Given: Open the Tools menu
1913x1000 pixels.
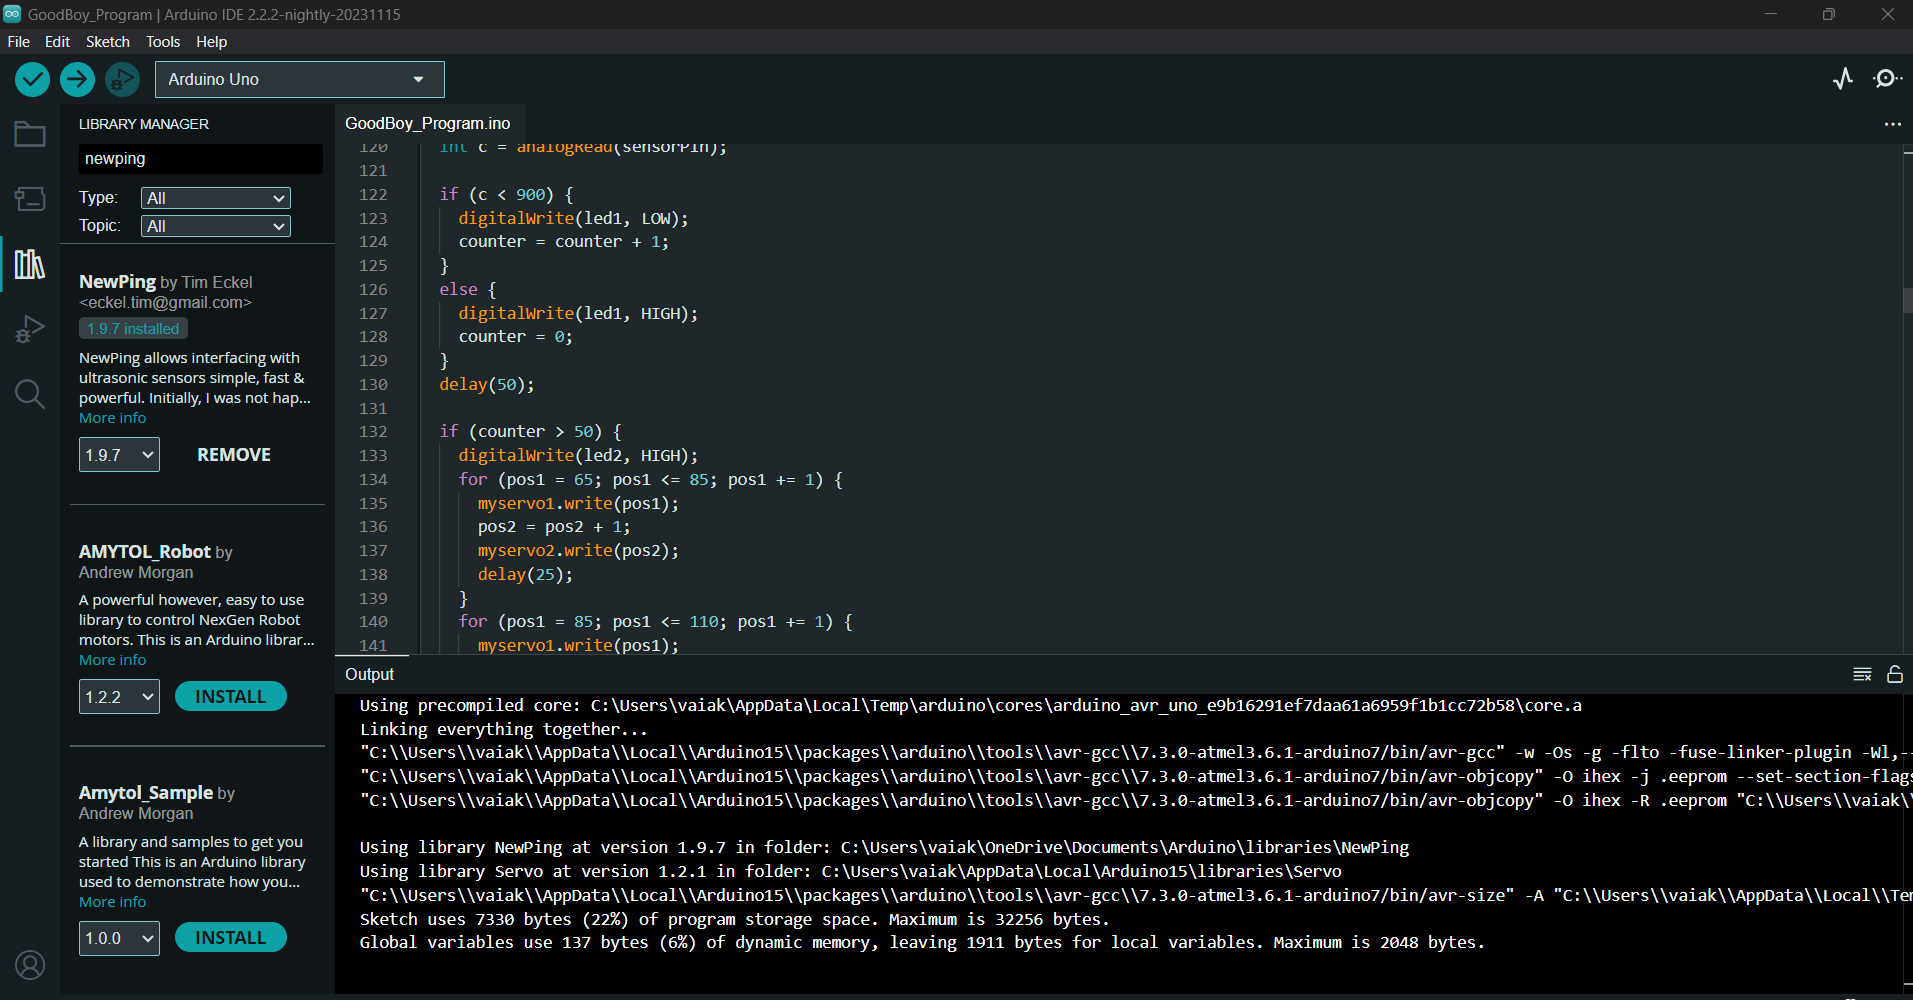Looking at the screenshot, I should pos(163,42).
